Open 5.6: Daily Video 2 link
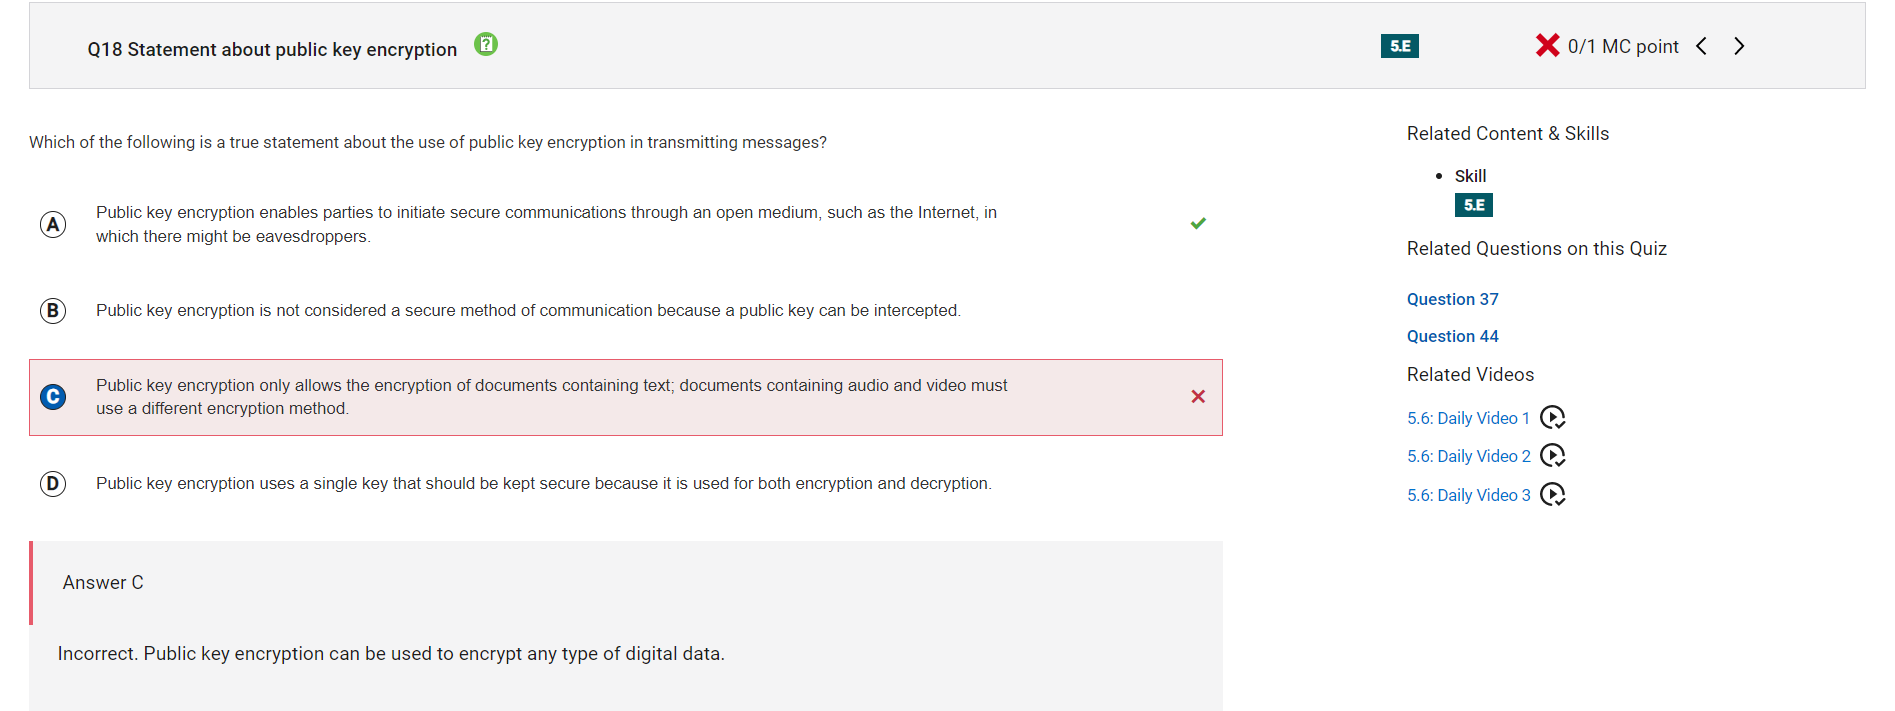The image size is (1895, 711). click(x=1468, y=456)
